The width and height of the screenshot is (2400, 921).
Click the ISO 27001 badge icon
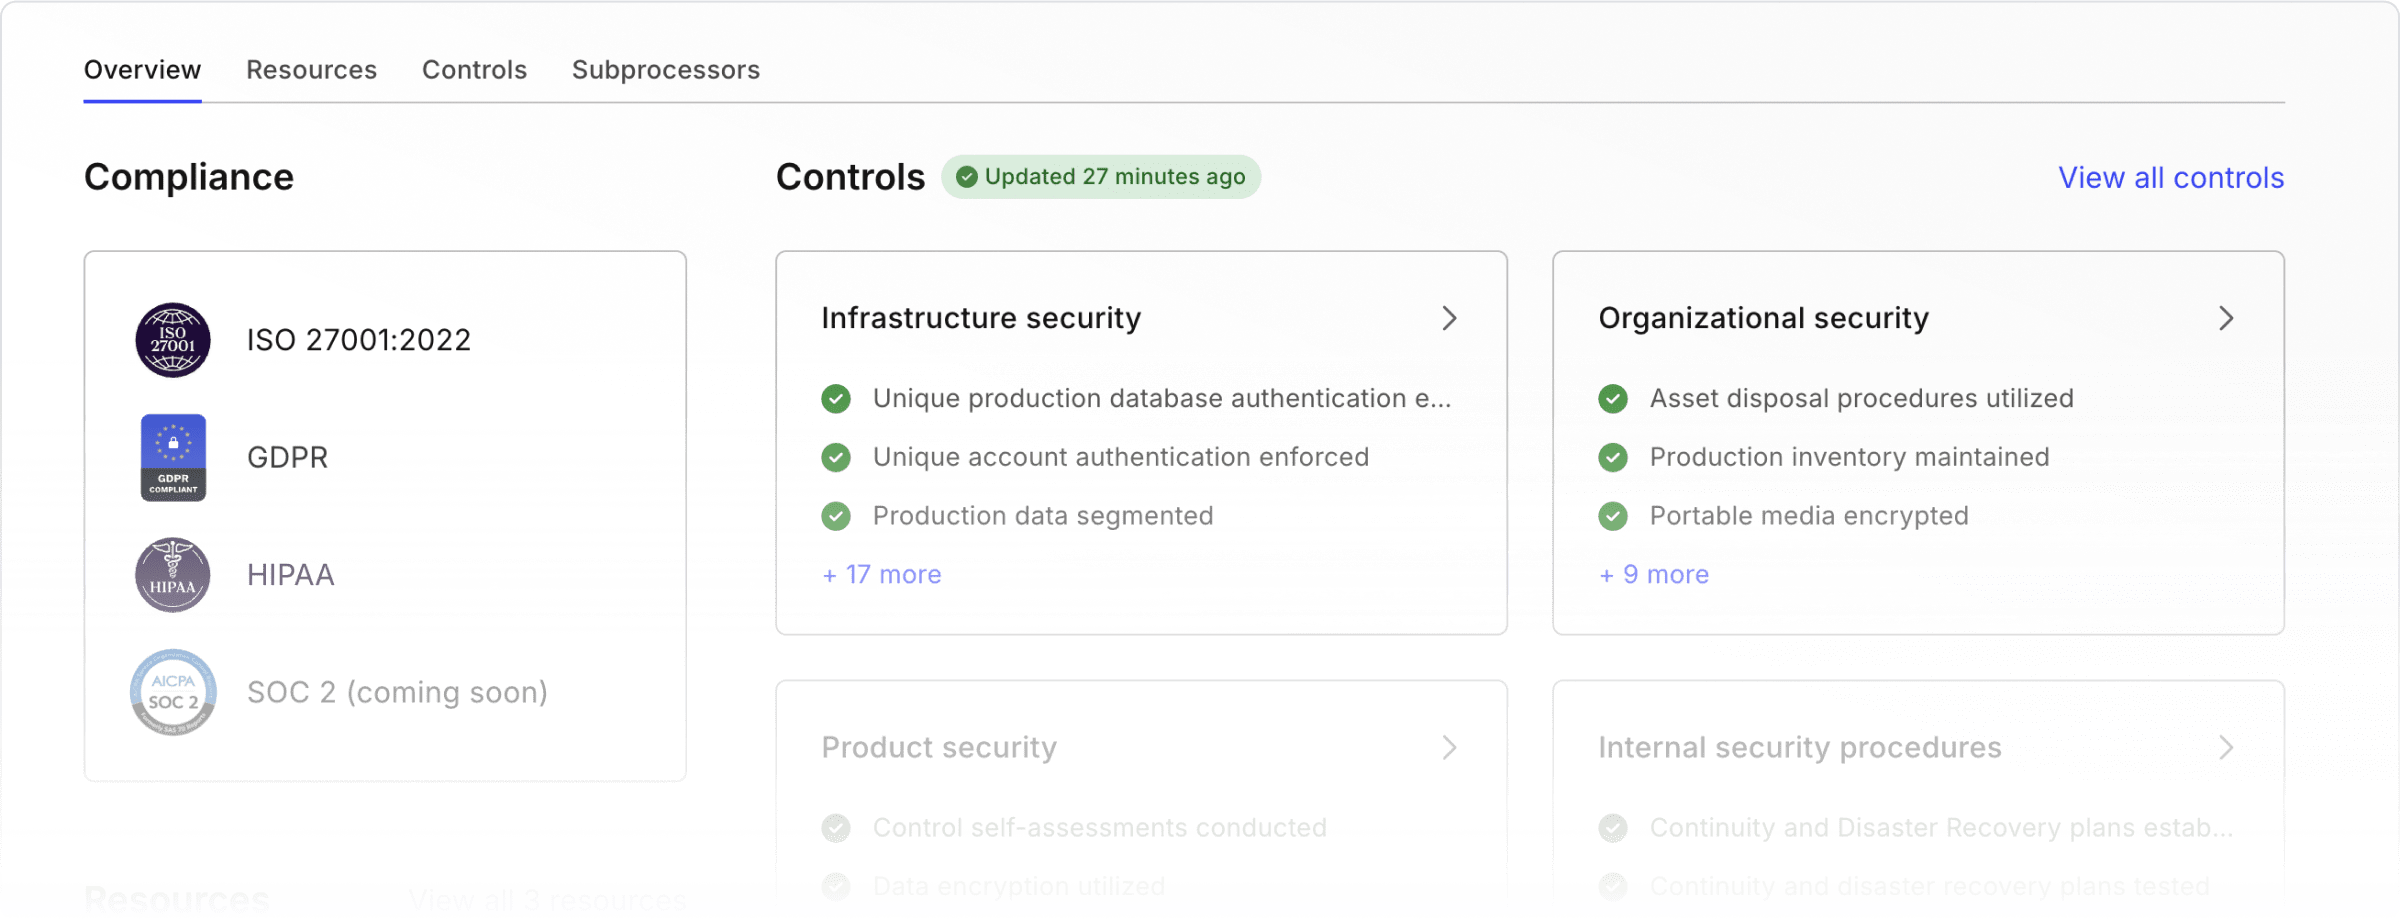point(173,340)
